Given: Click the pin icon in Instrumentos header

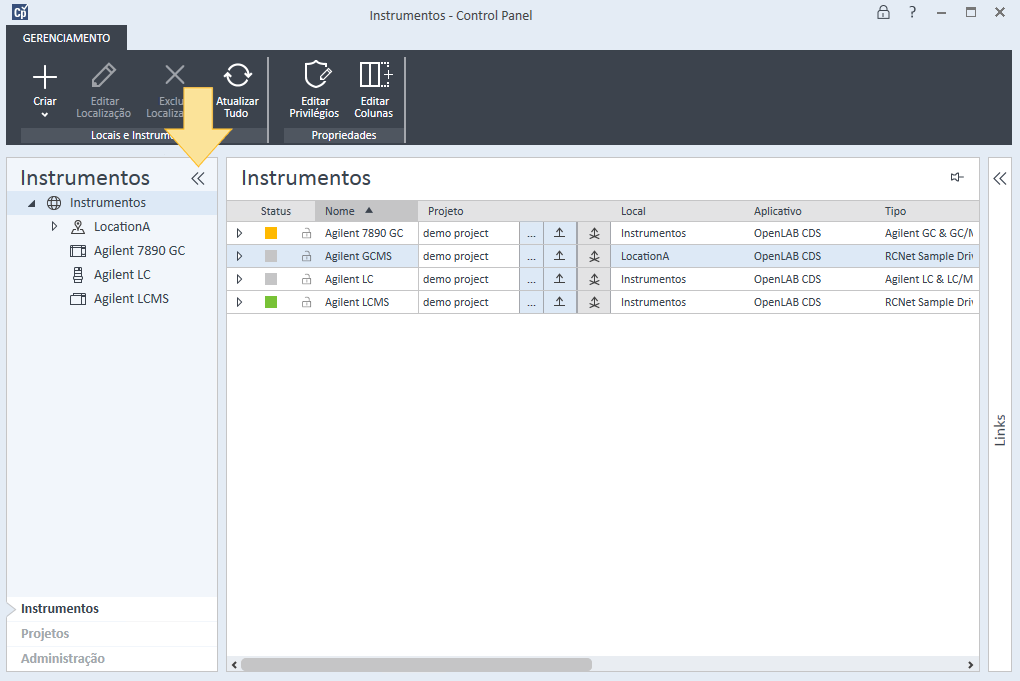Looking at the screenshot, I should (x=956, y=177).
